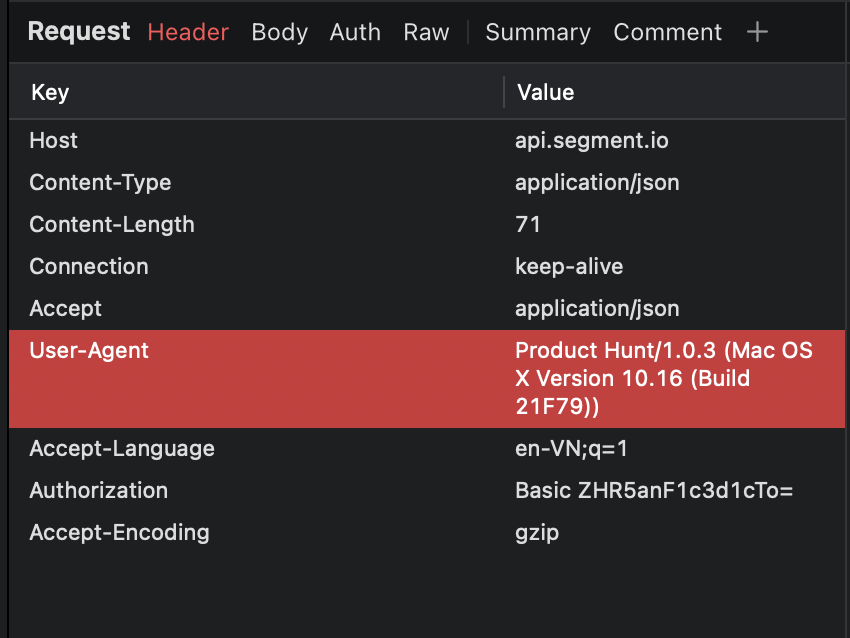Select the Accept header key
The height and width of the screenshot is (638, 850).
coord(65,309)
